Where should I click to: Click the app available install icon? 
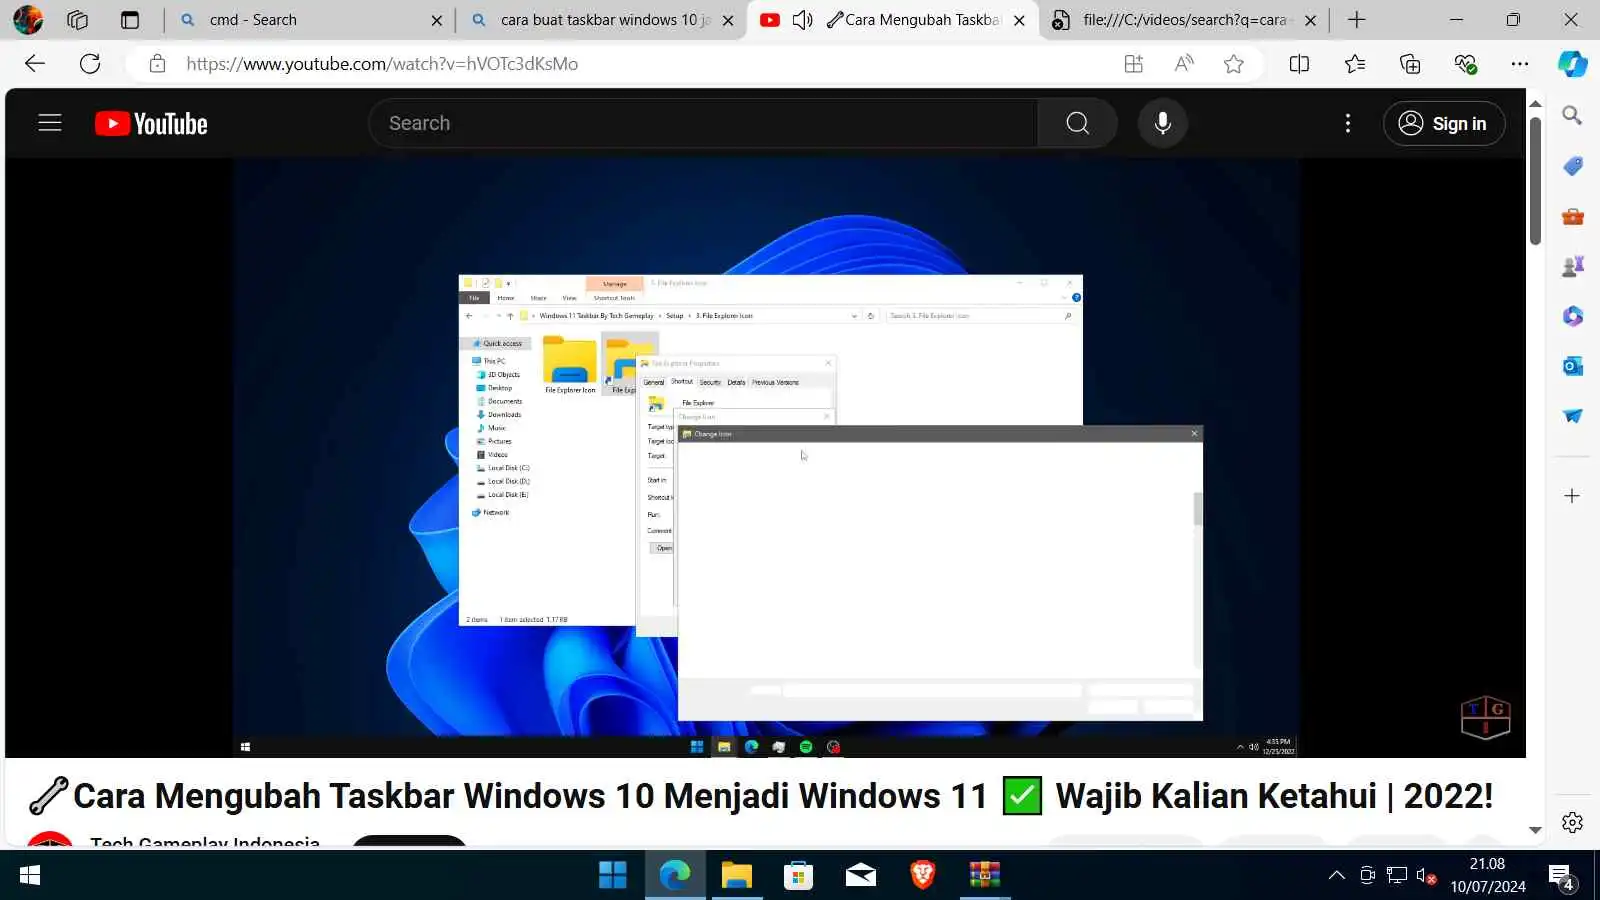tap(1133, 64)
